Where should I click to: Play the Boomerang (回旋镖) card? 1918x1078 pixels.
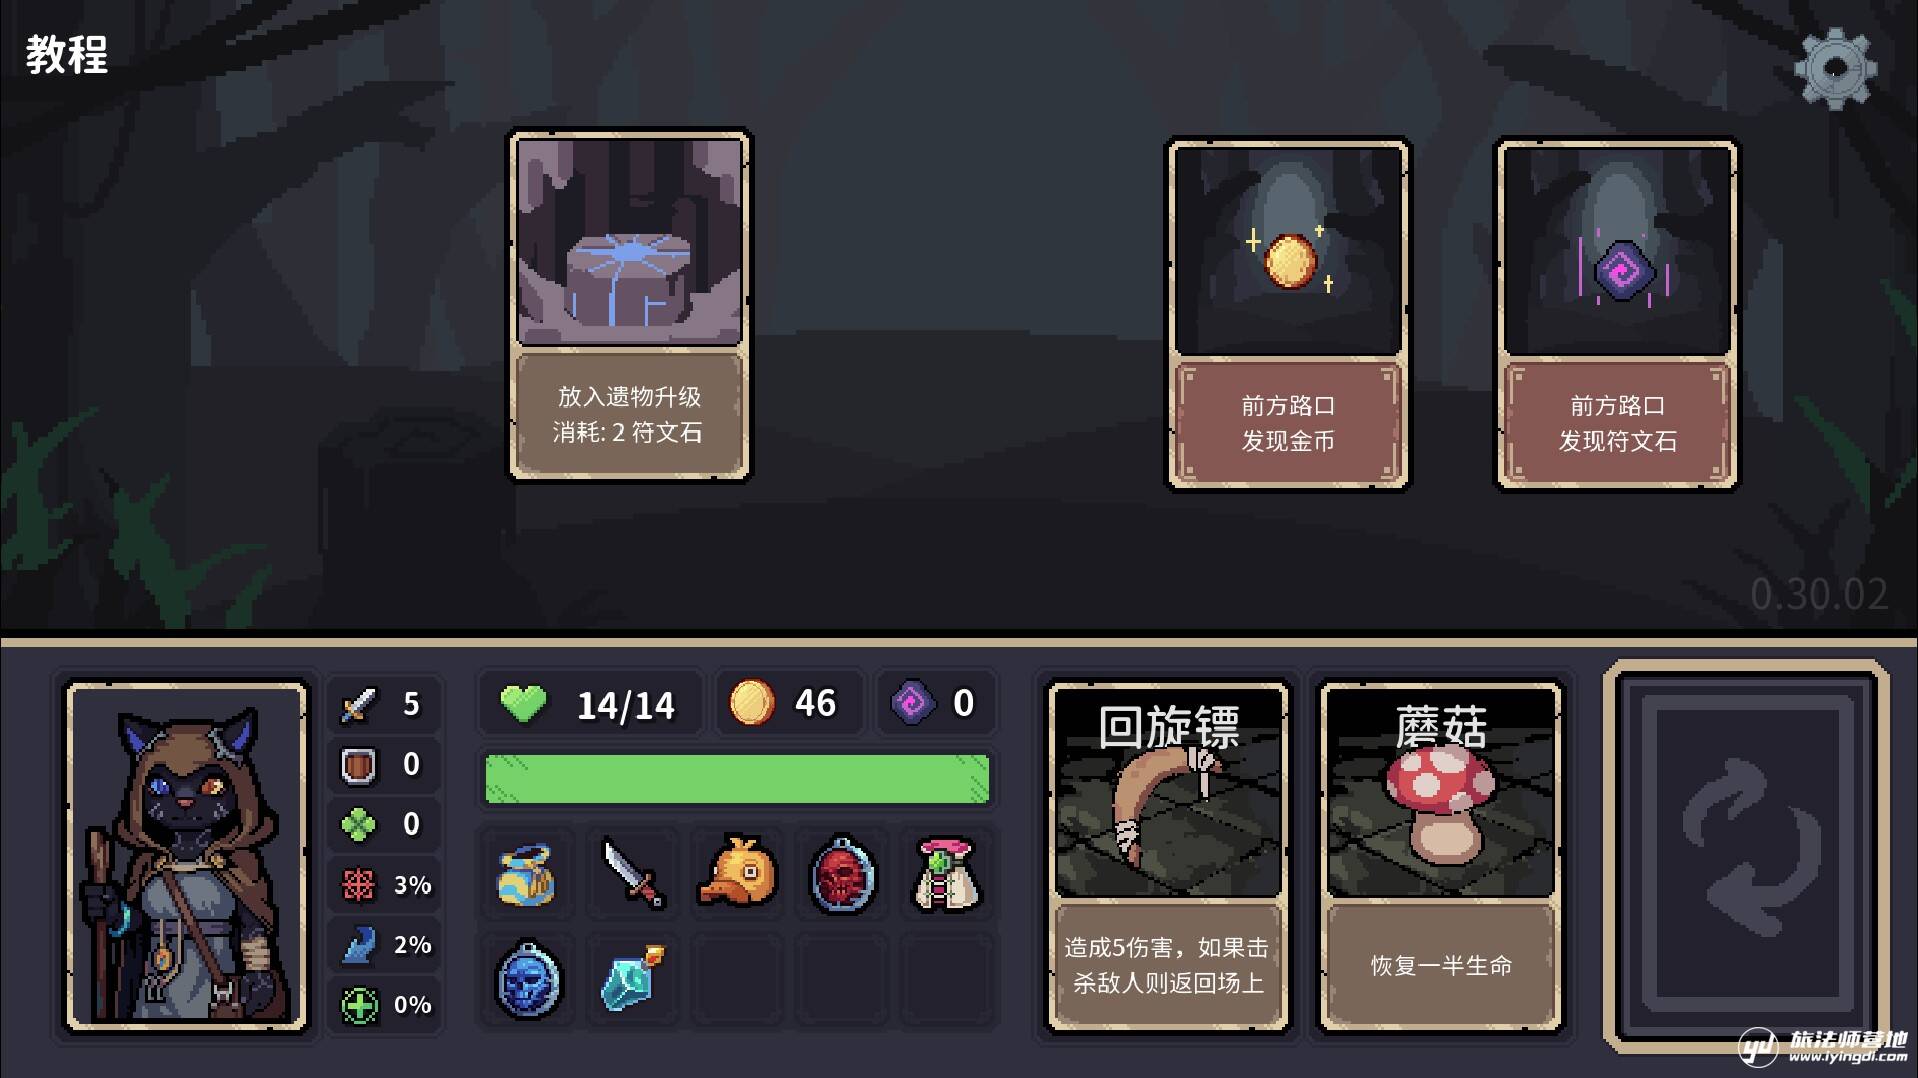pos(1169,857)
